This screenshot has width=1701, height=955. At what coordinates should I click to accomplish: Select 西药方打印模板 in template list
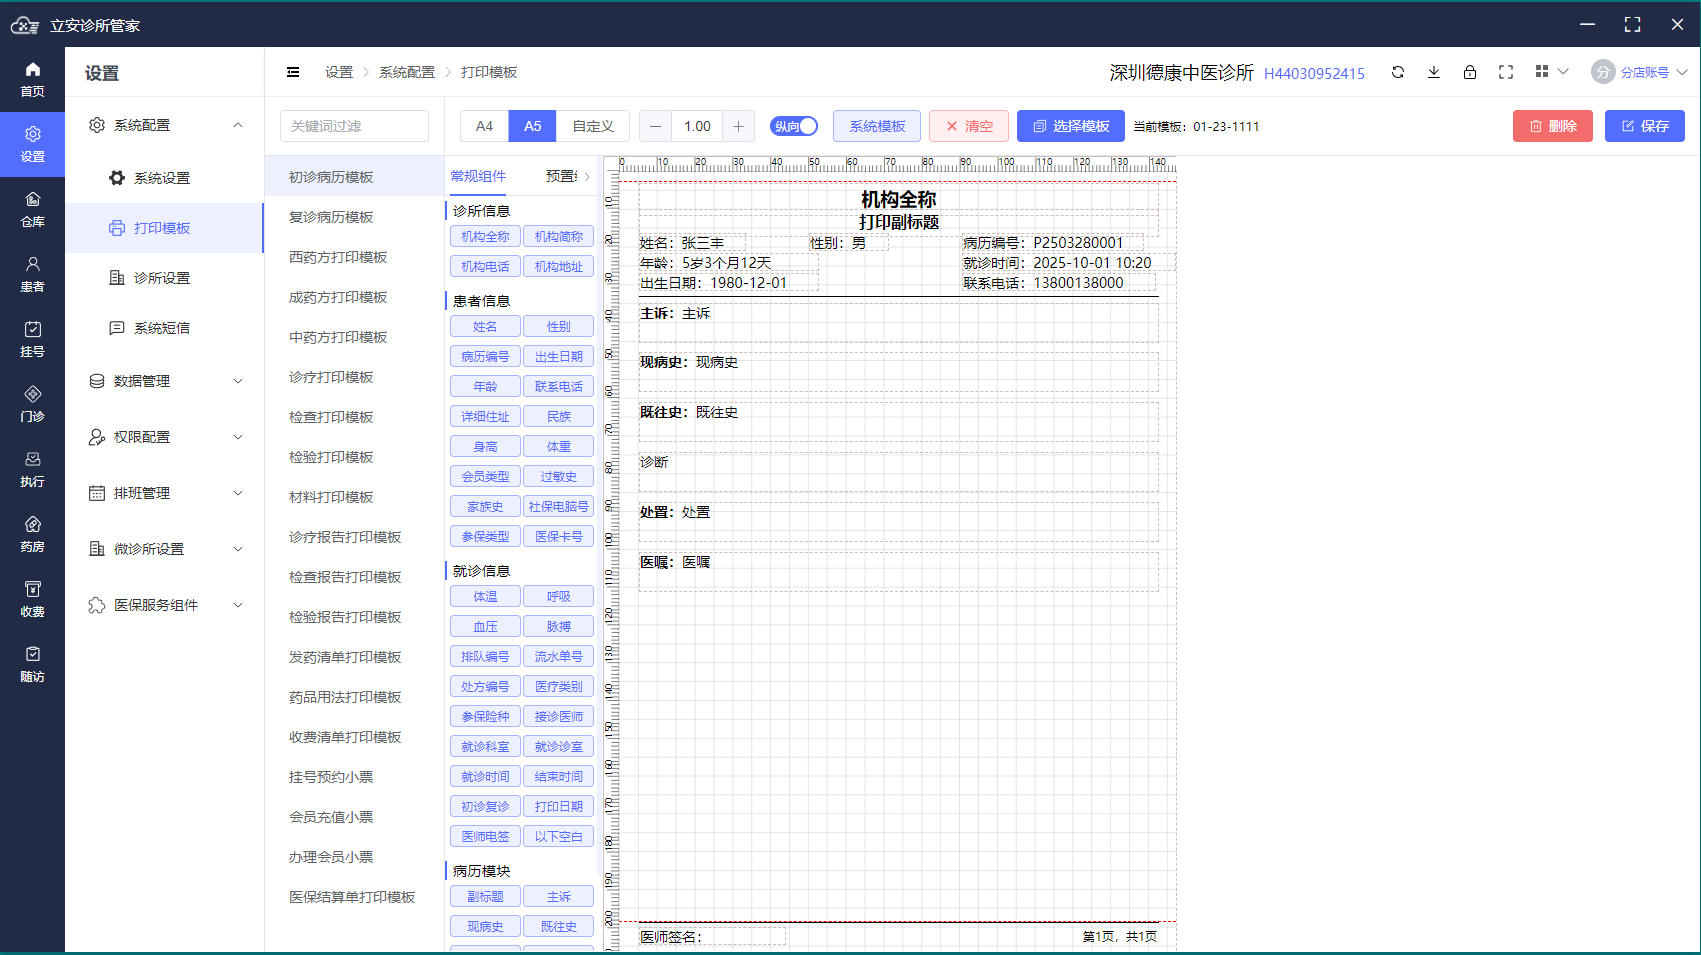point(338,257)
